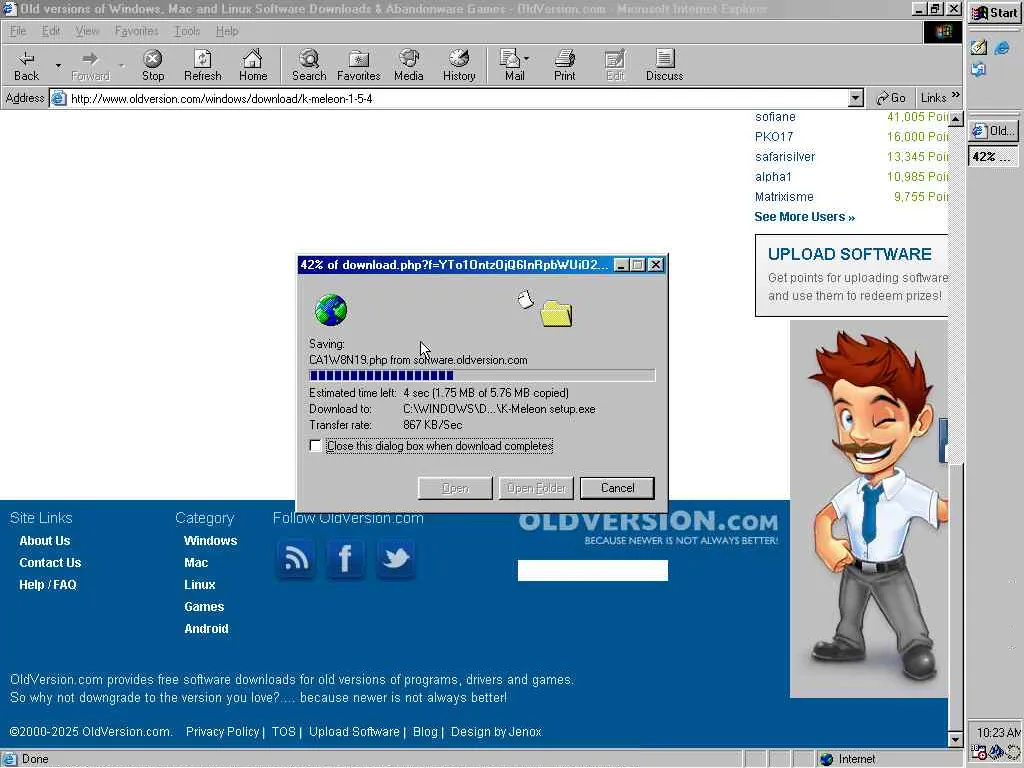Screen dimensions: 1024x768
Task: Open the Internet Explorer quick launch icon
Action: pyautogui.click(x=1002, y=48)
